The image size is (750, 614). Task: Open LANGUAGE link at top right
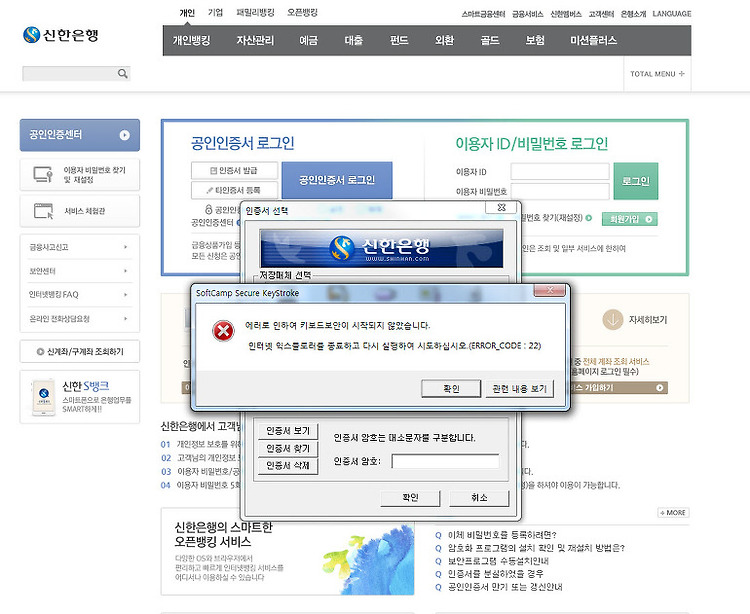click(x=672, y=14)
